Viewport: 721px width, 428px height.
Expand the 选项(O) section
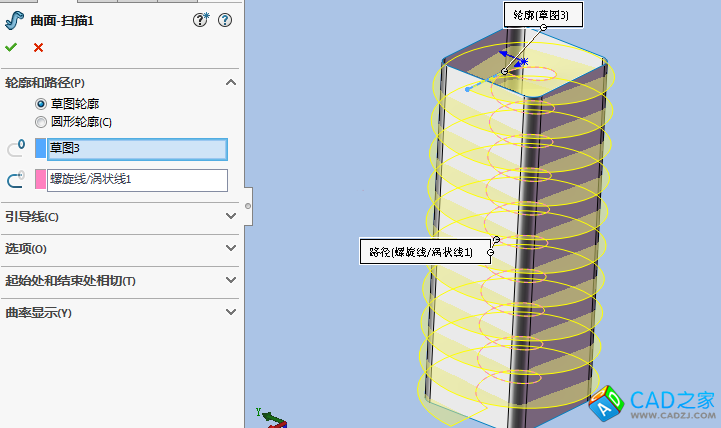tap(230, 248)
